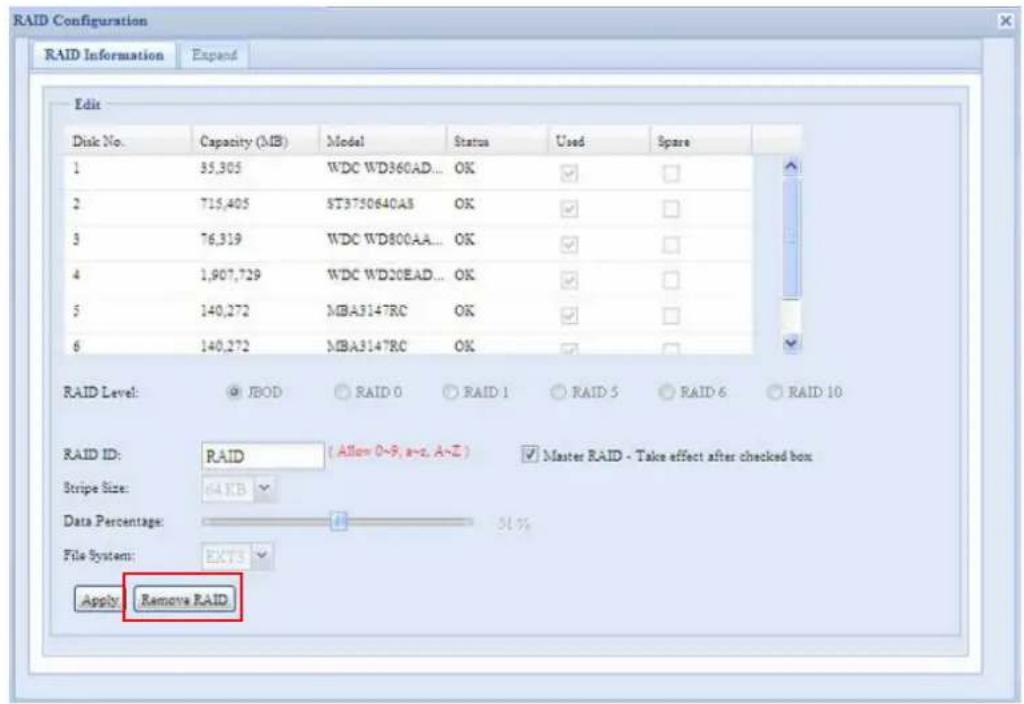Click the Model column header
Image resolution: width=1024 pixels, height=704 pixels.
tap(383, 141)
